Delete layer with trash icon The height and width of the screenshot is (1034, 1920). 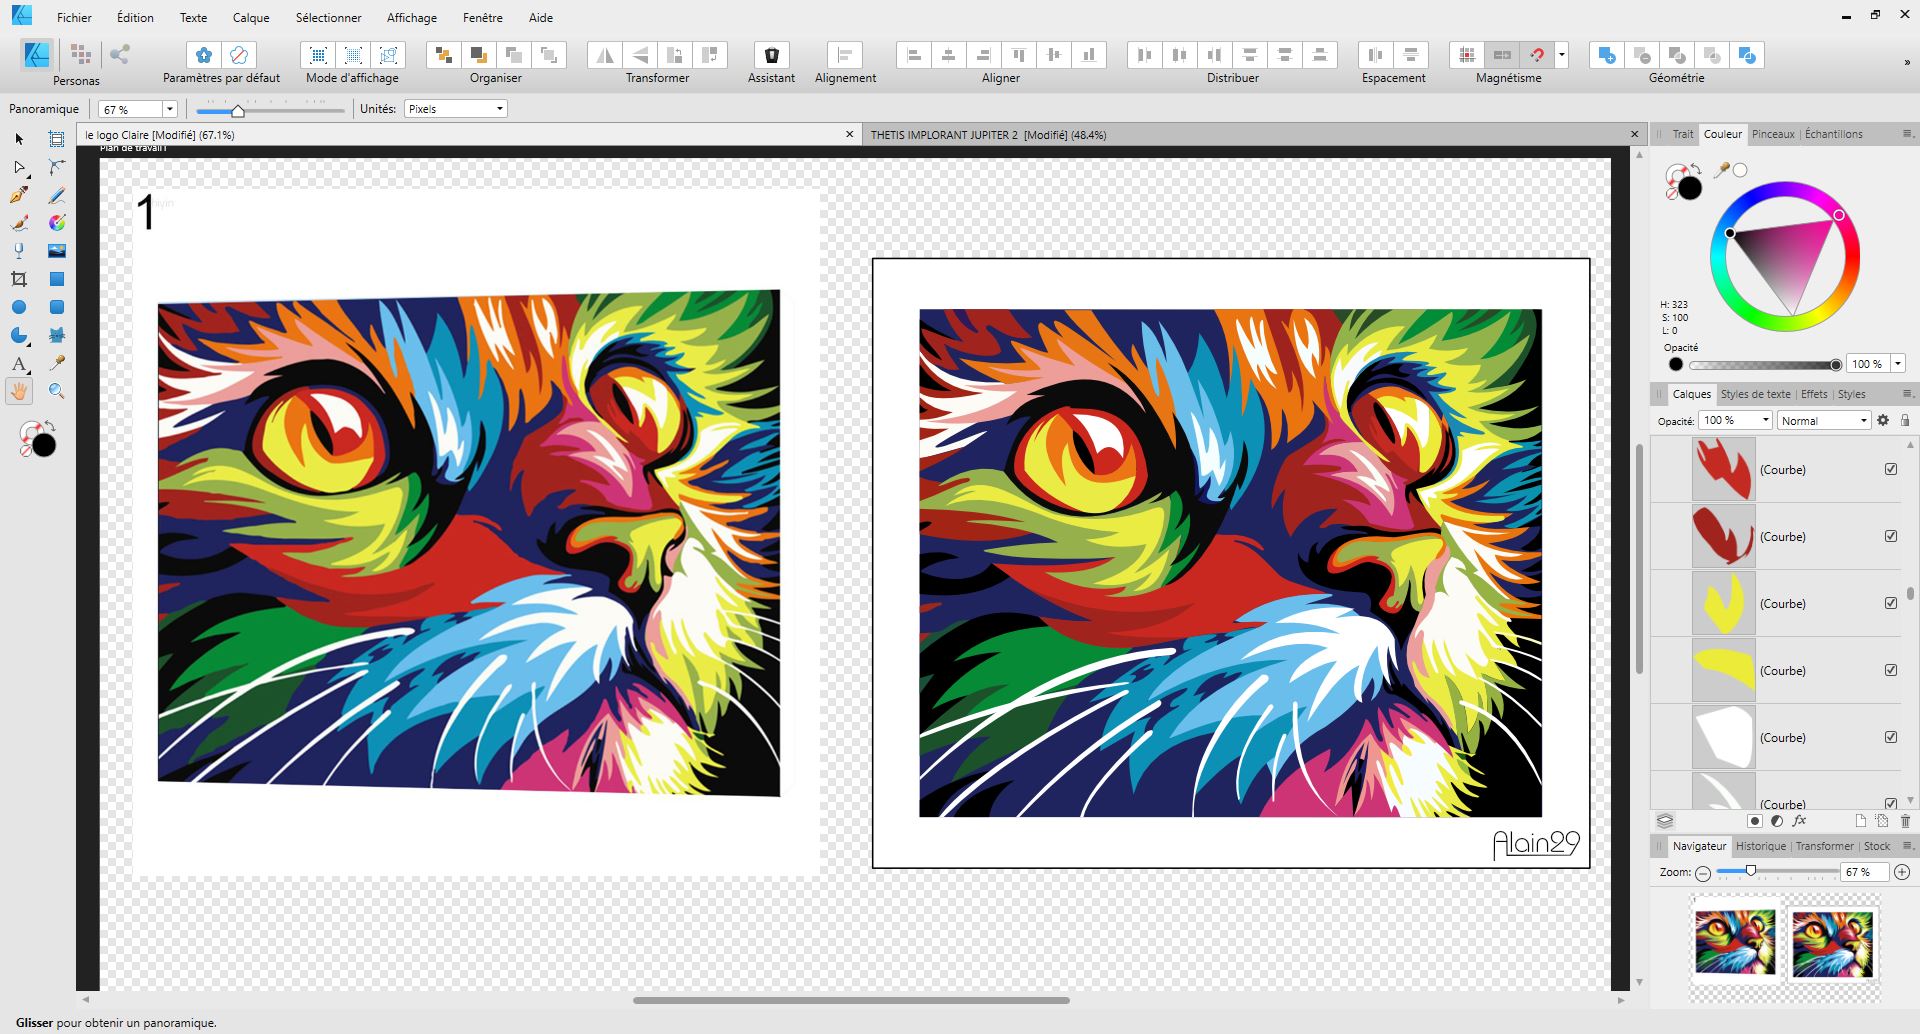(x=1905, y=821)
